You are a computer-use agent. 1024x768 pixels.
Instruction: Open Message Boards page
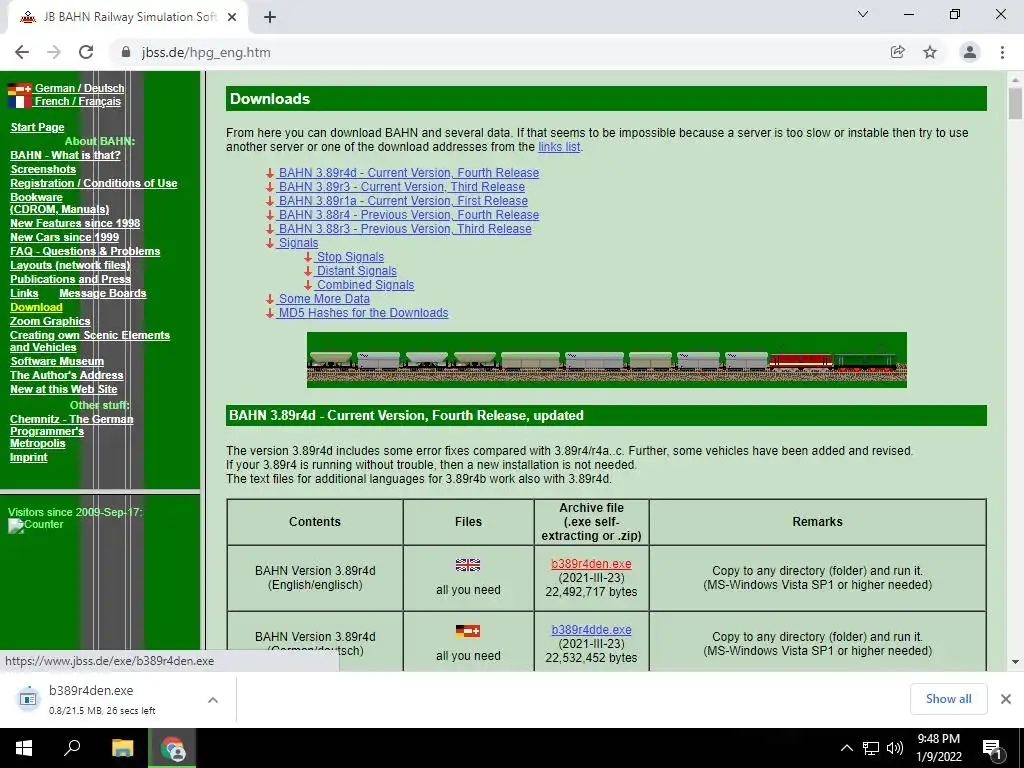click(103, 293)
